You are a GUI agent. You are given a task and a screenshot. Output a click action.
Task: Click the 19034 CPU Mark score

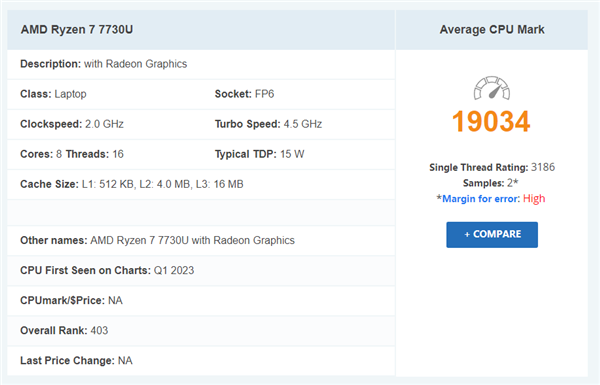click(491, 122)
